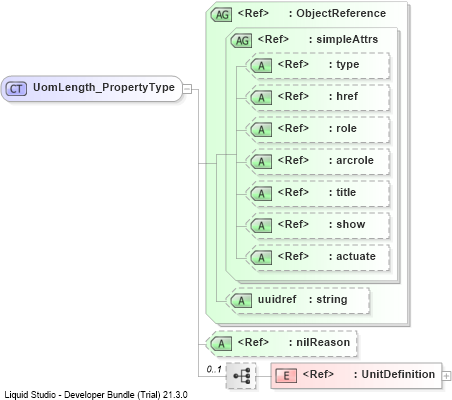Select the 'title' attribute name

tap(346, 192)
